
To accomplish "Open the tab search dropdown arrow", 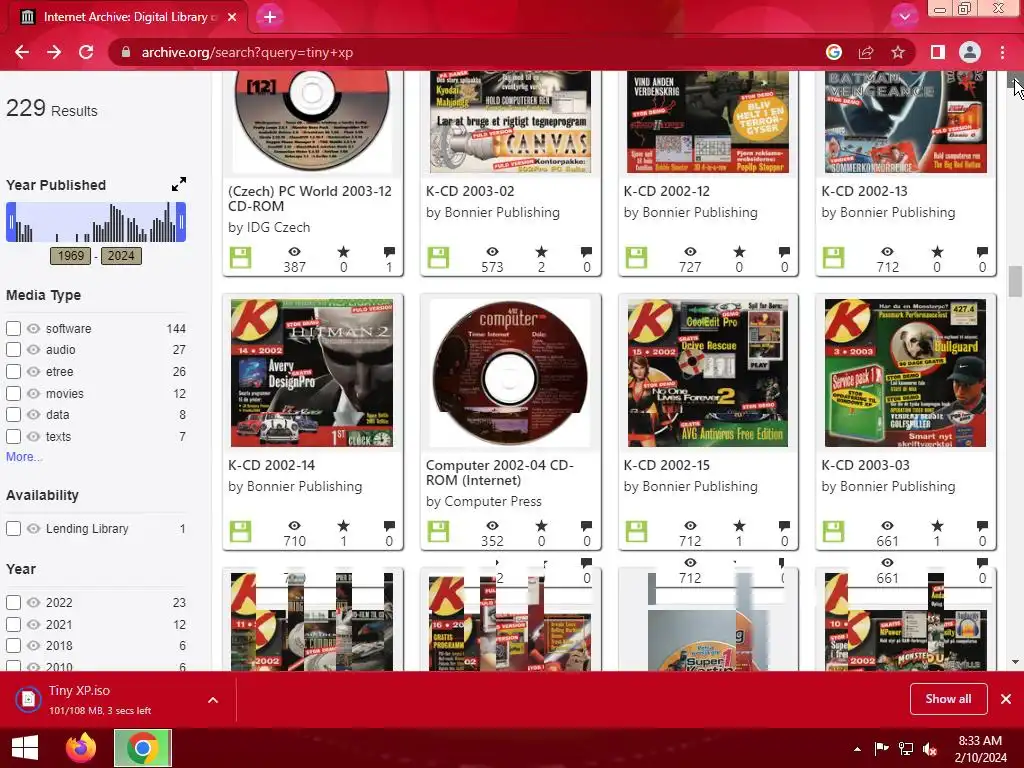I will 904,17.
